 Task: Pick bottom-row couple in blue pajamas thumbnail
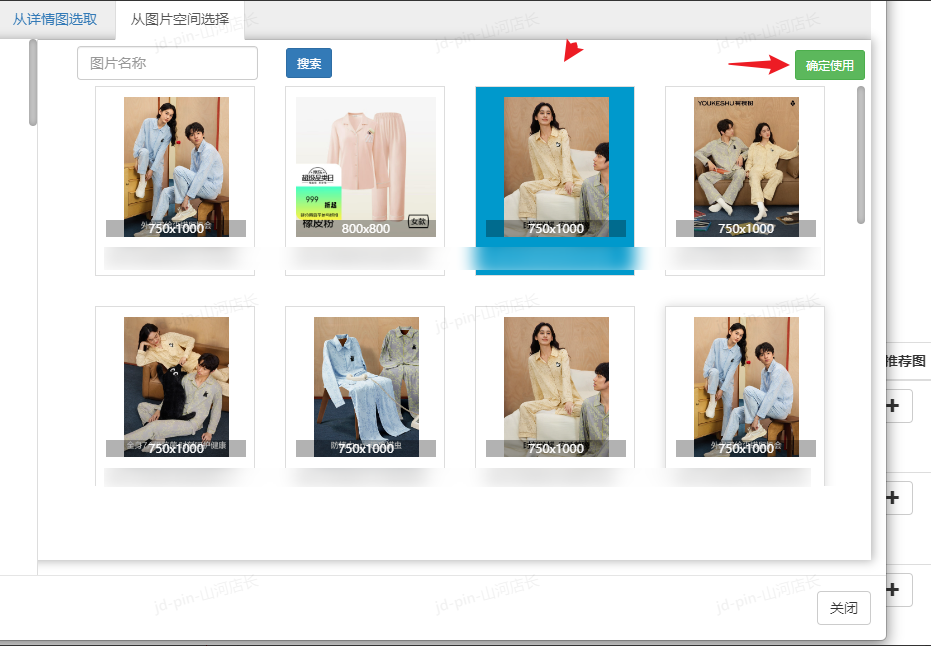point(745,387)
